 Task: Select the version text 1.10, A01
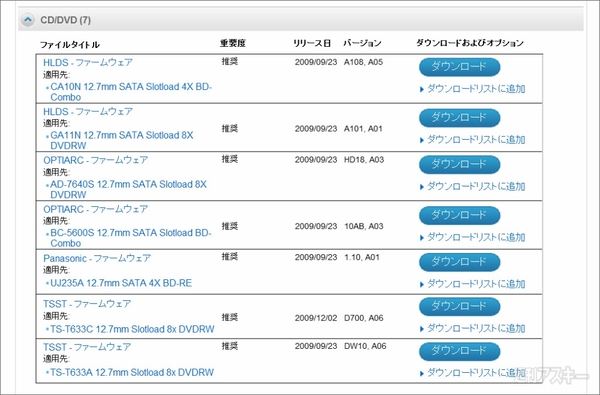362,257
